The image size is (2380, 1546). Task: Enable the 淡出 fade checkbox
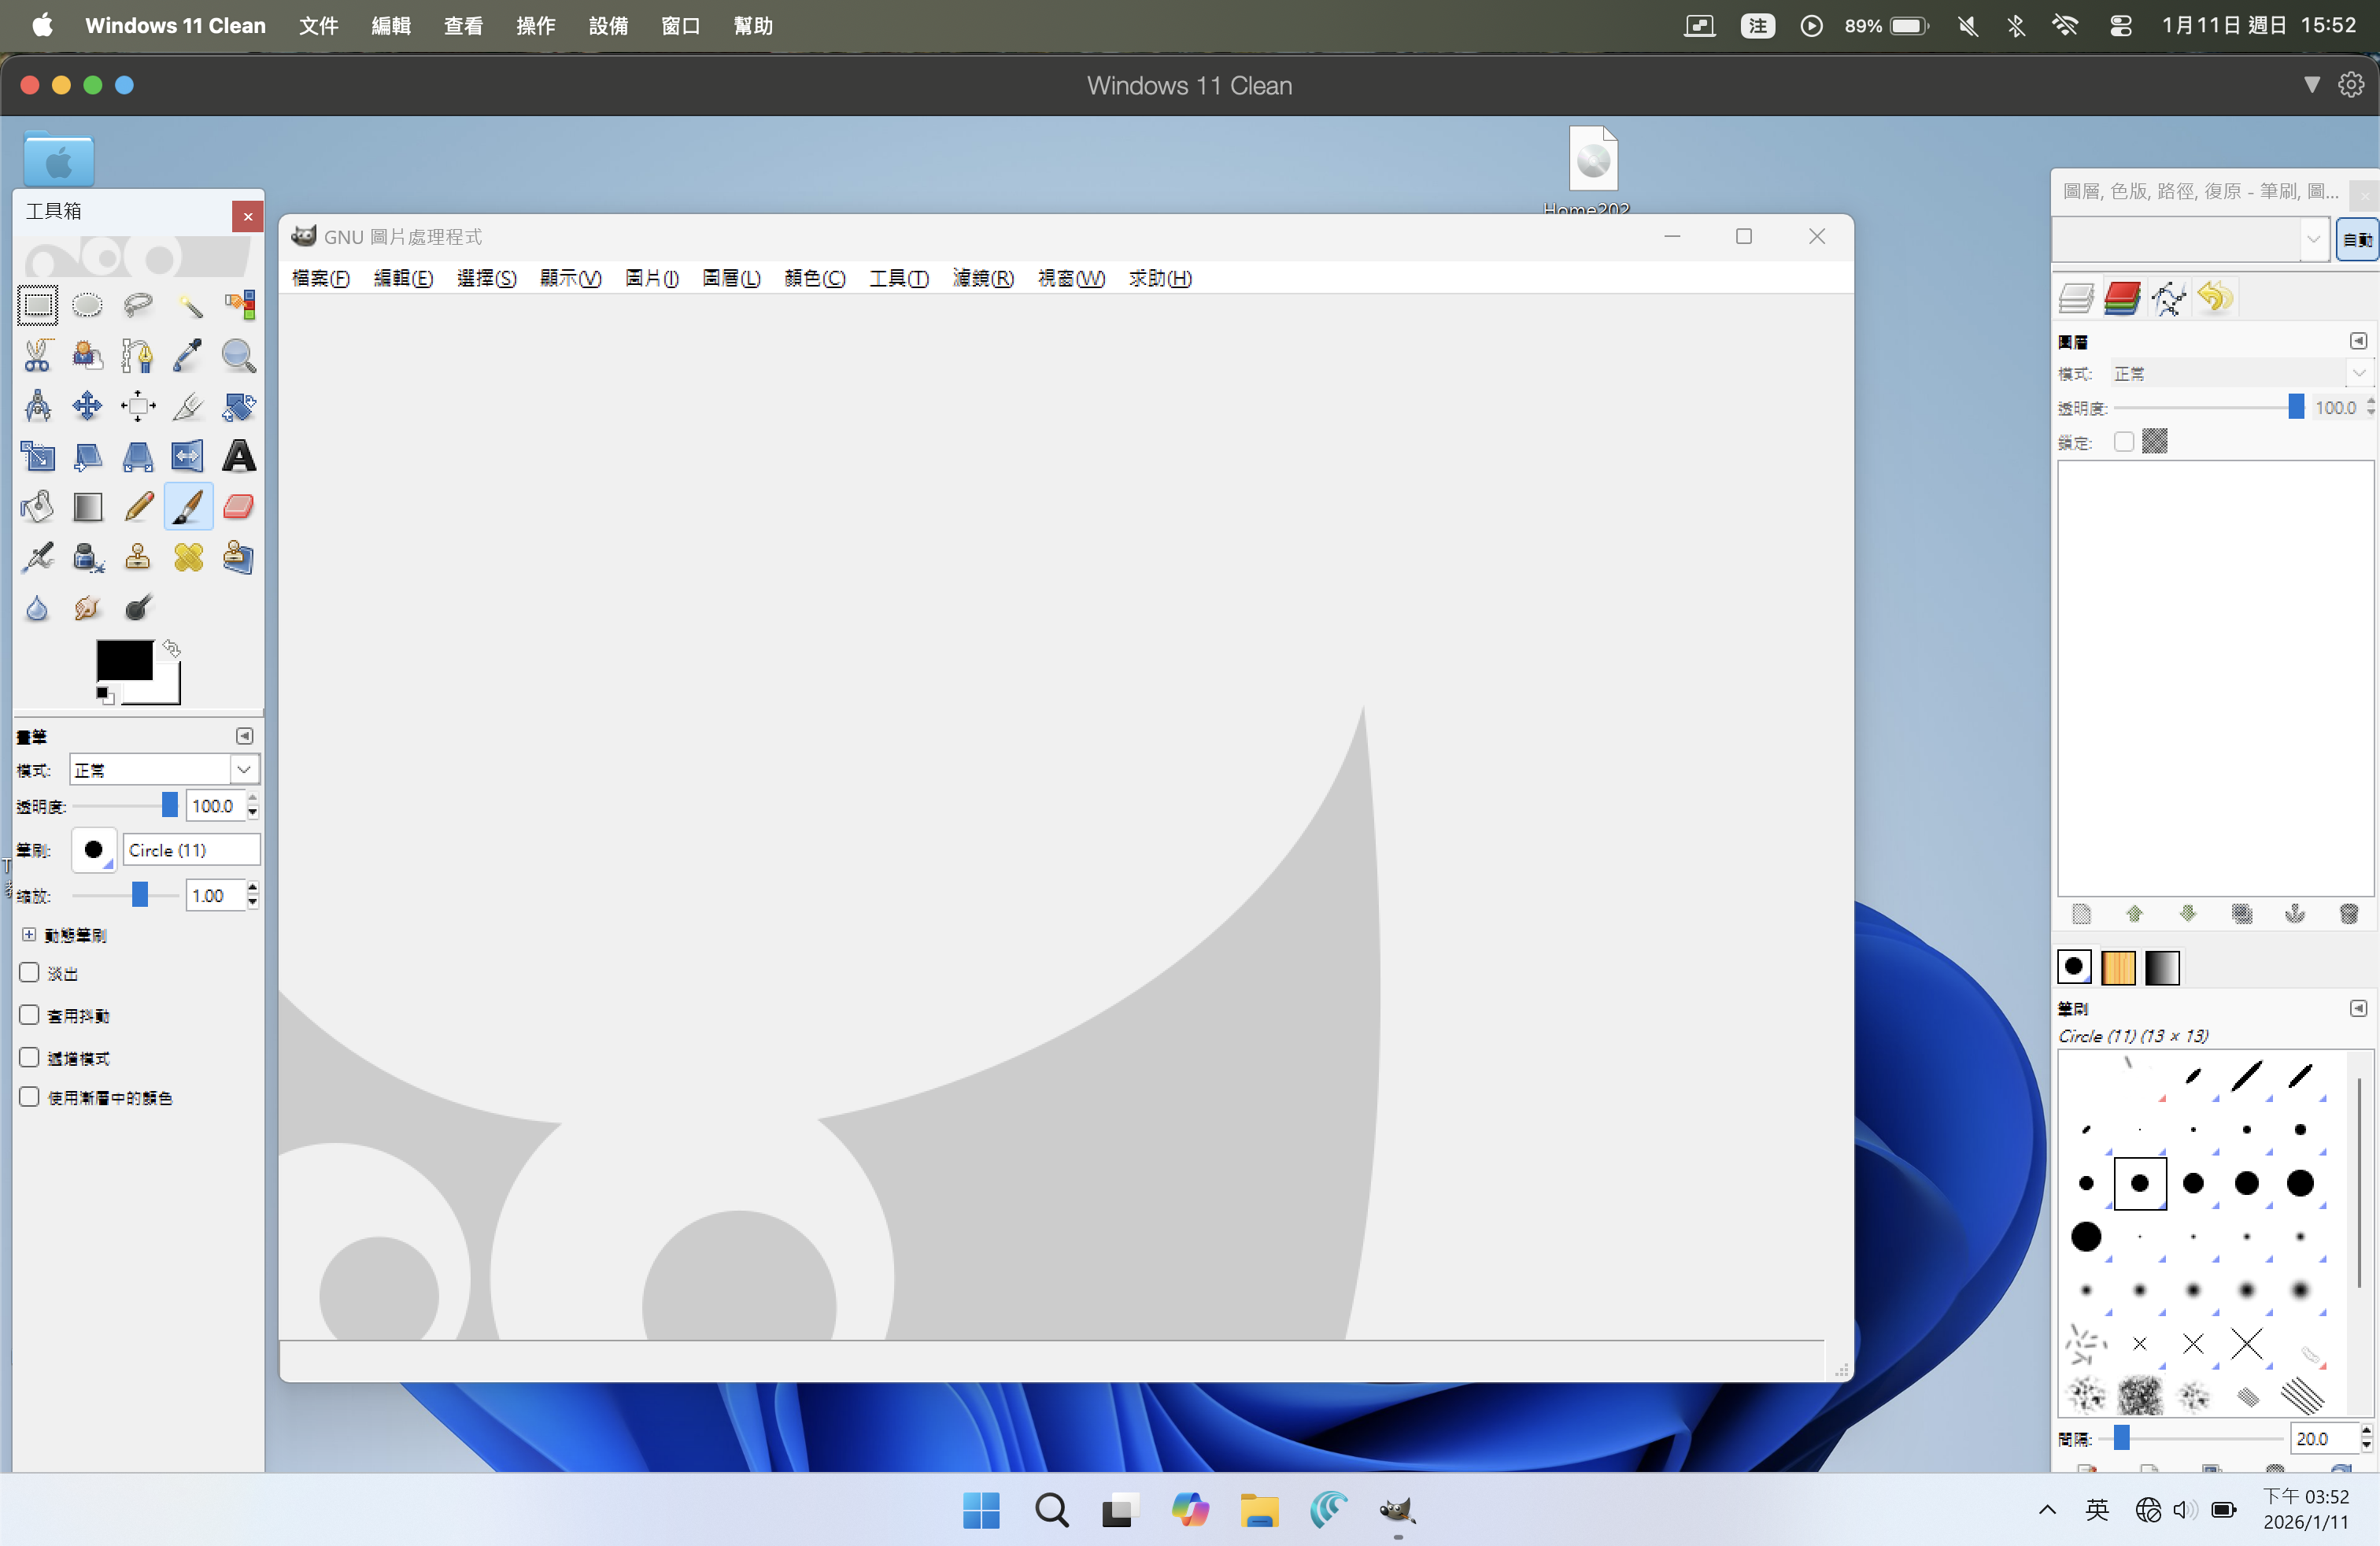click(x=29, y=972)
